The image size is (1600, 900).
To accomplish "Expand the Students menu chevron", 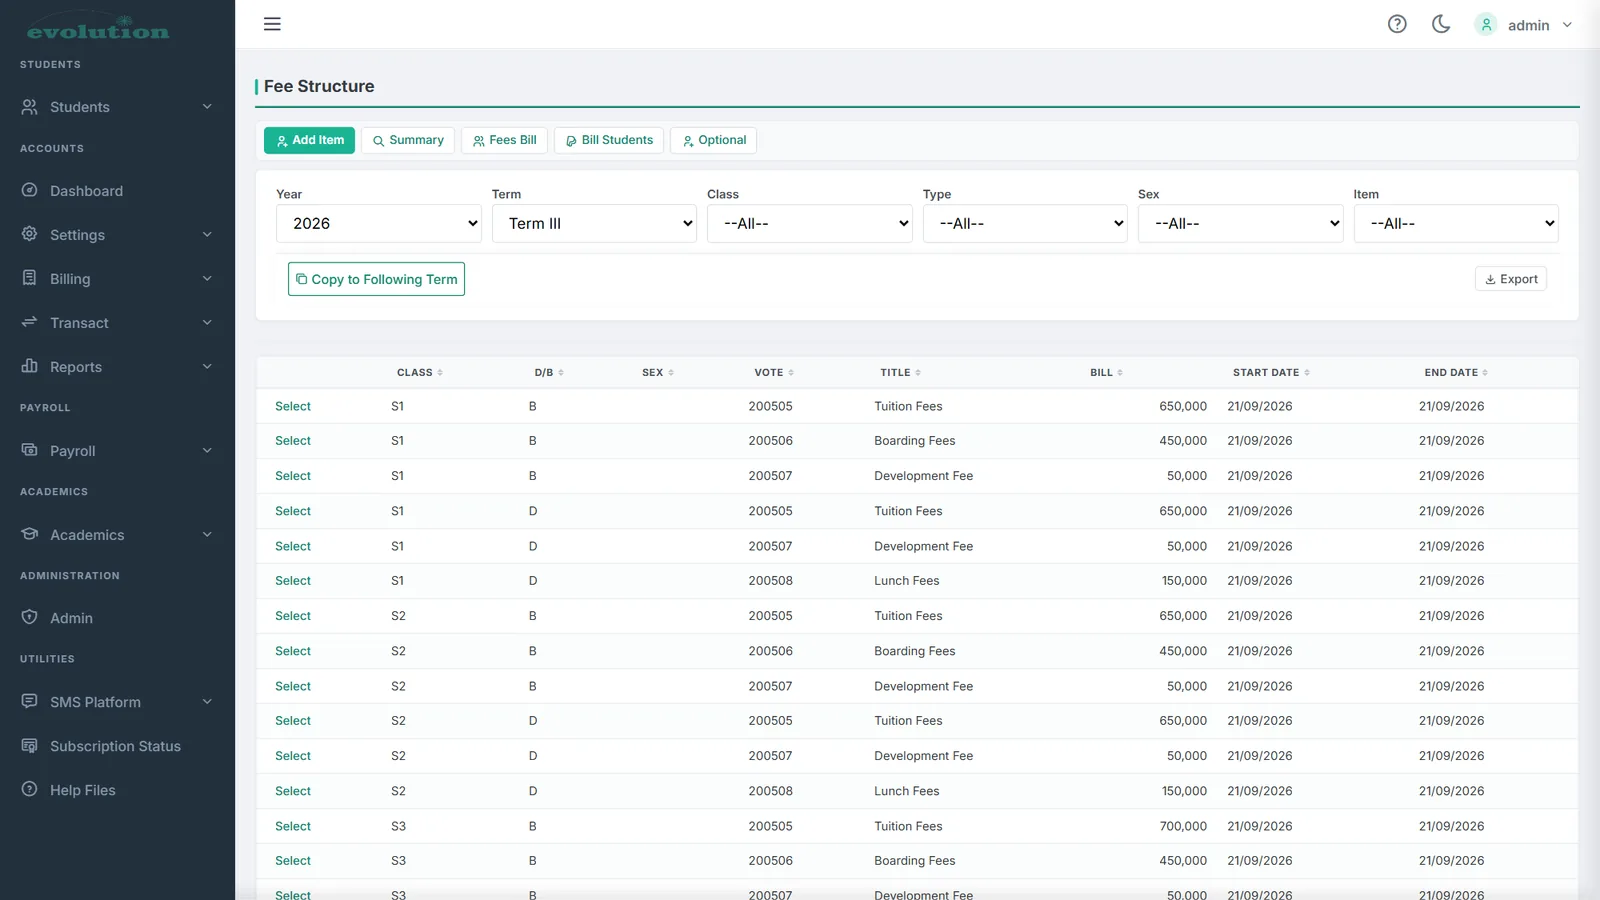I will [x=207, y=107].
